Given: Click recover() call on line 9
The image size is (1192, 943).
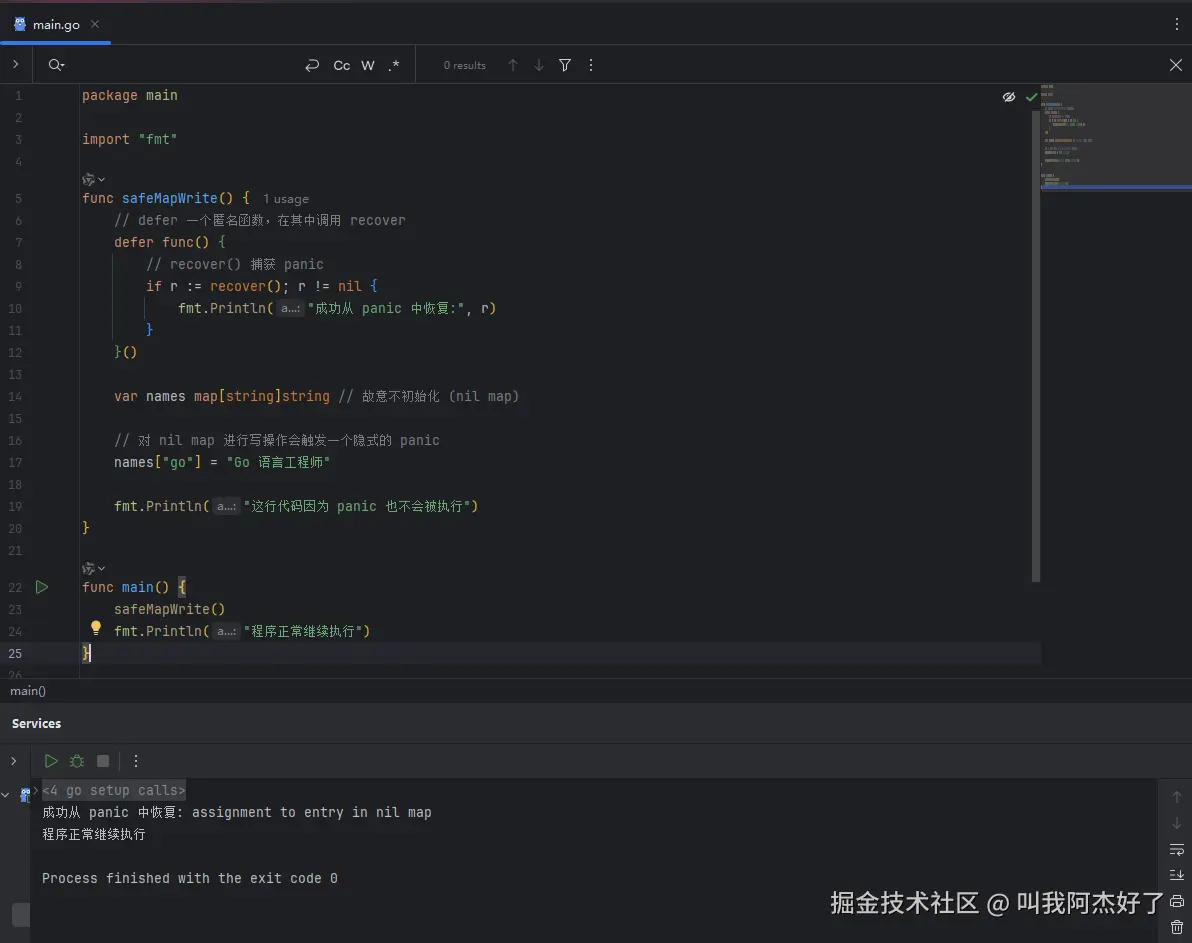Looking at the screenshot, I should click(x=246, y=286).
